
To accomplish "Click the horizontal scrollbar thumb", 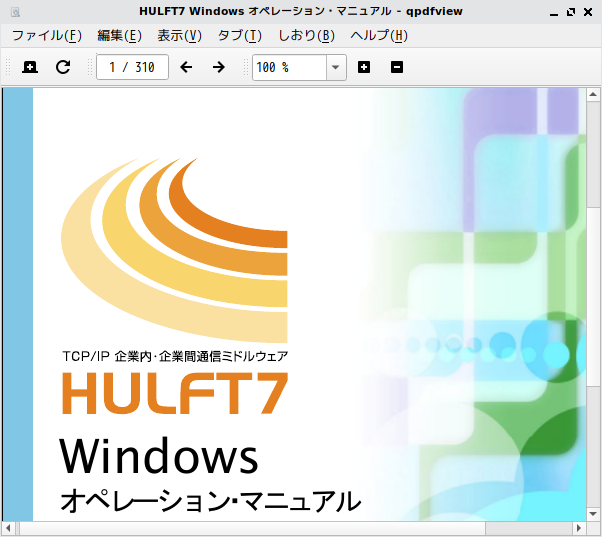I will coord(253,528).
